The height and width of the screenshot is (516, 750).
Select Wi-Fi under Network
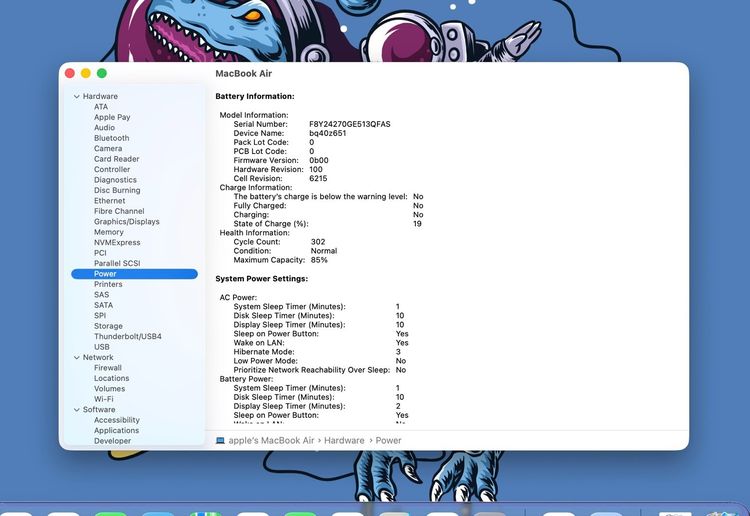104,399
